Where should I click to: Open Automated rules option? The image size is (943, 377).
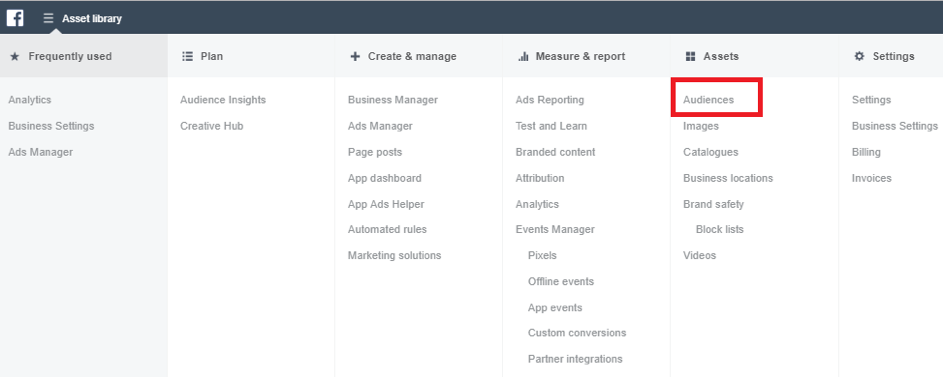coord(387,229)
